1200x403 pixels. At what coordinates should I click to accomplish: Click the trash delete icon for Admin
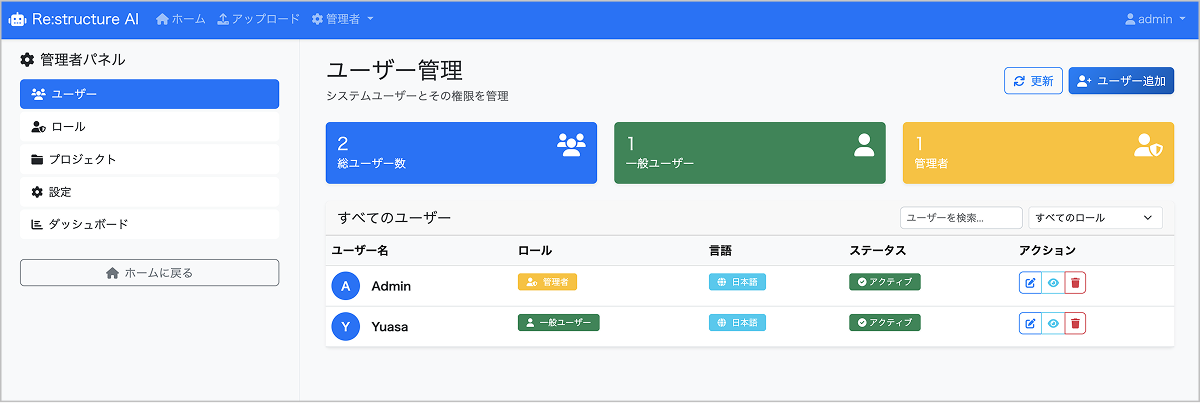1075,283
